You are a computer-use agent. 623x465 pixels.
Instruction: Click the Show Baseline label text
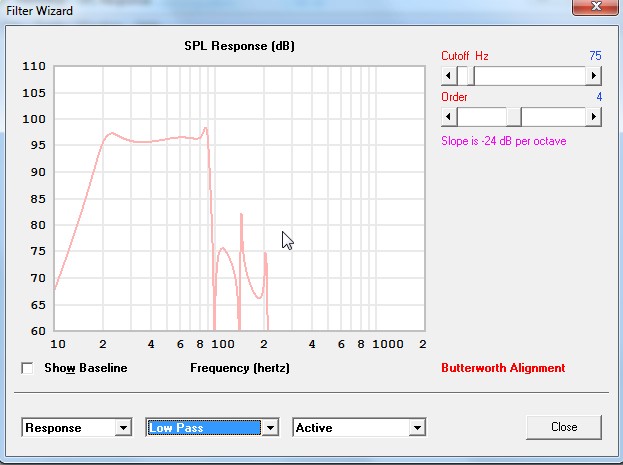86,368
